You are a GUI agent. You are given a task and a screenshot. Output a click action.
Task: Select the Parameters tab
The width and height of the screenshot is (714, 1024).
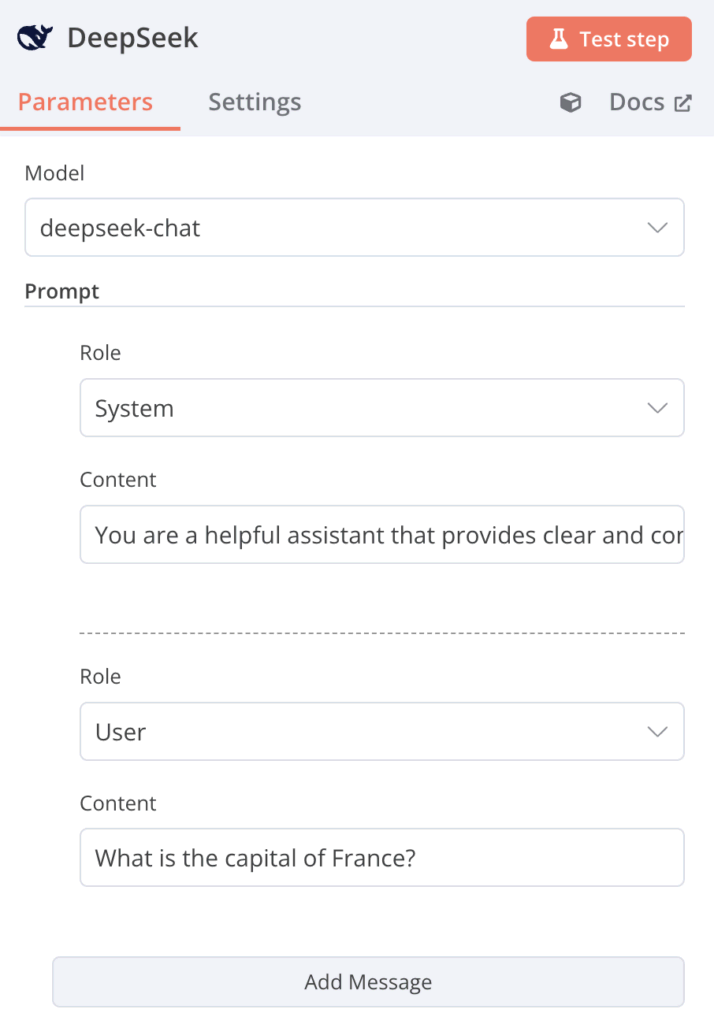point(83,102)
